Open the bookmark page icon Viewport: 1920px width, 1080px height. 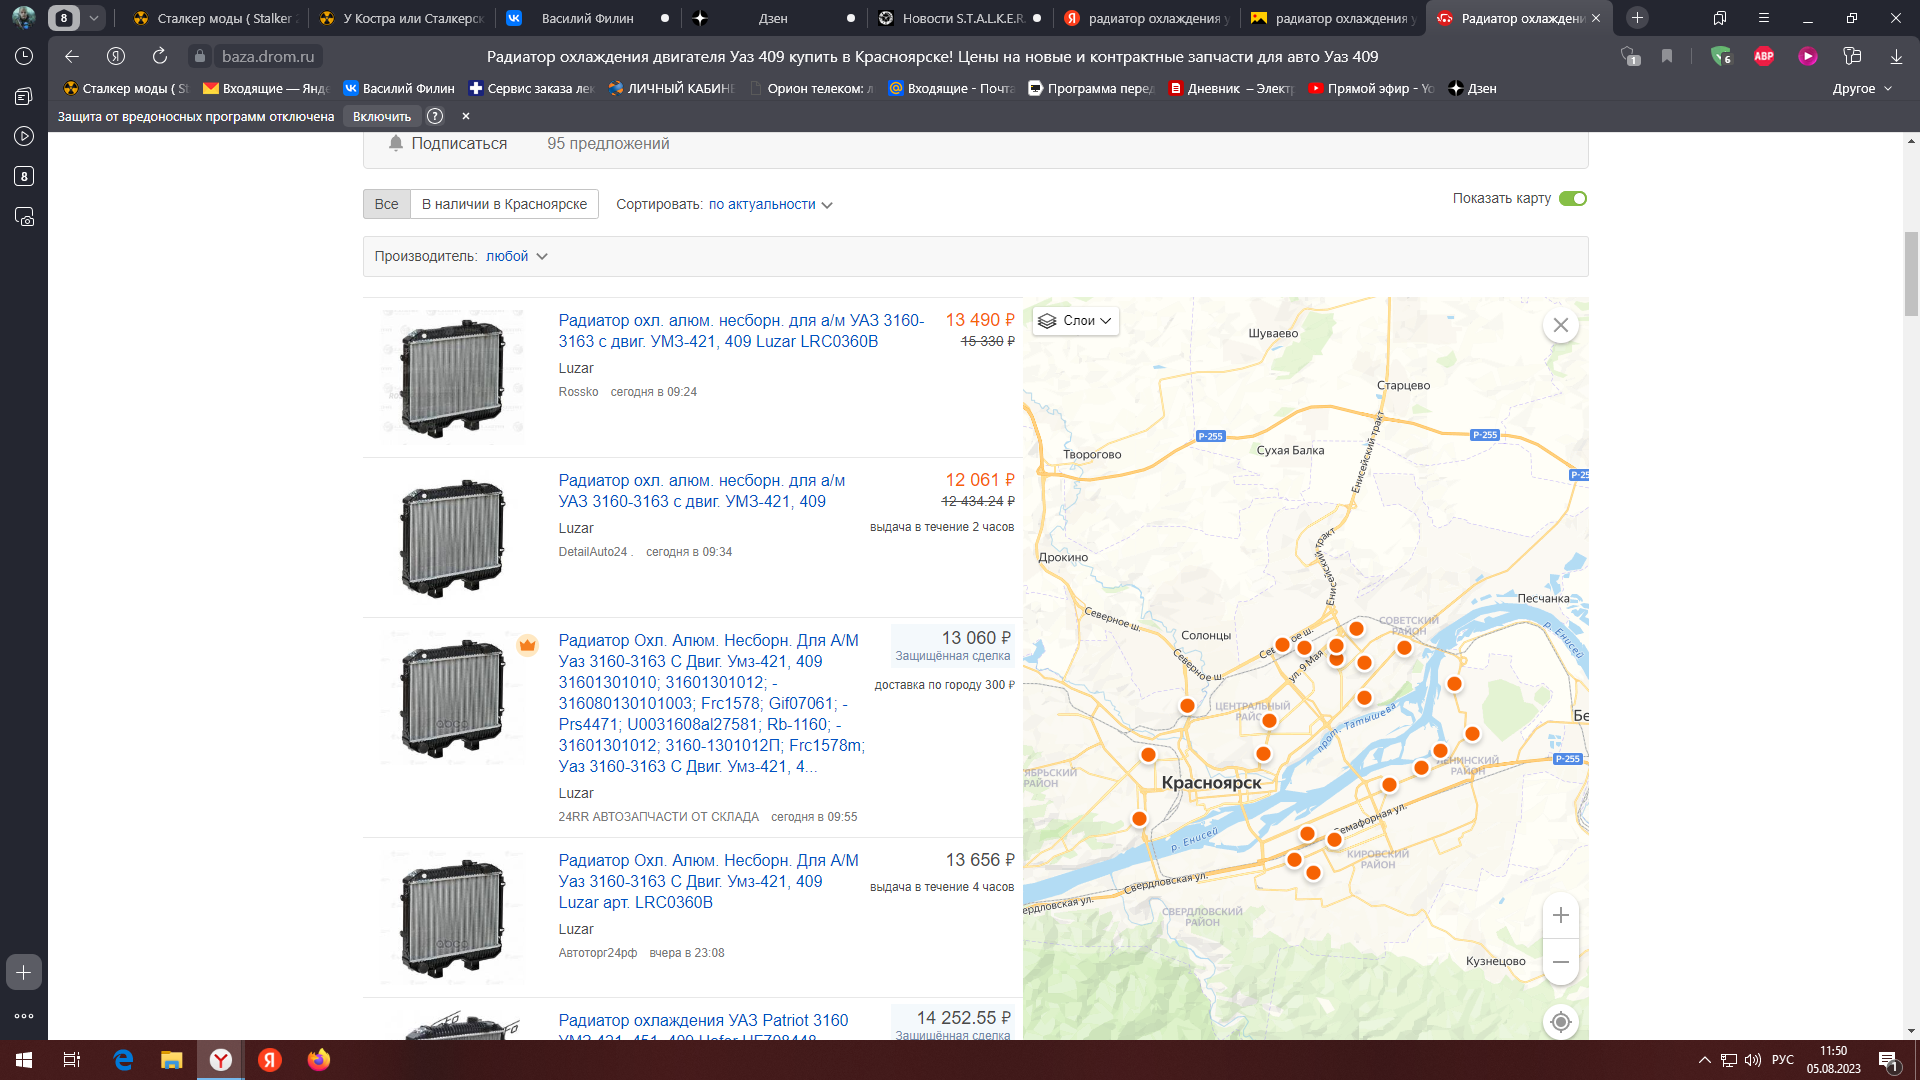(x=1667, y=57)
